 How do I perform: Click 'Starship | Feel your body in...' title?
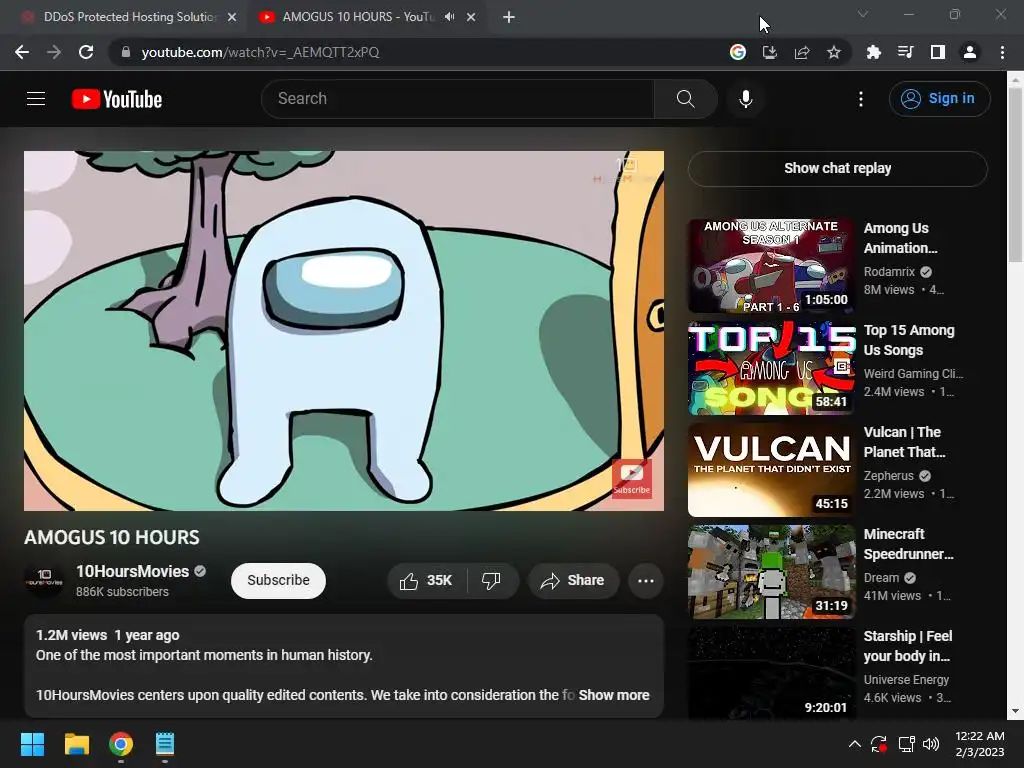pos(907,646)
